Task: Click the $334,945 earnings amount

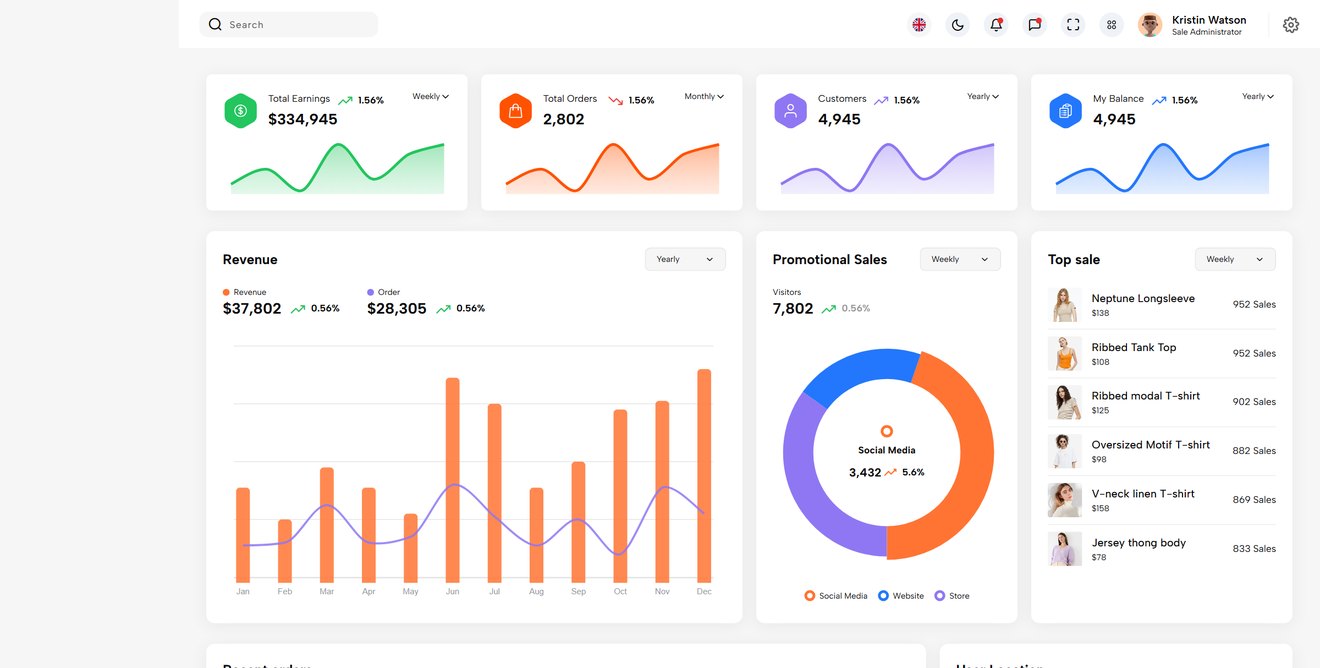Action: (x=303, y=119)
